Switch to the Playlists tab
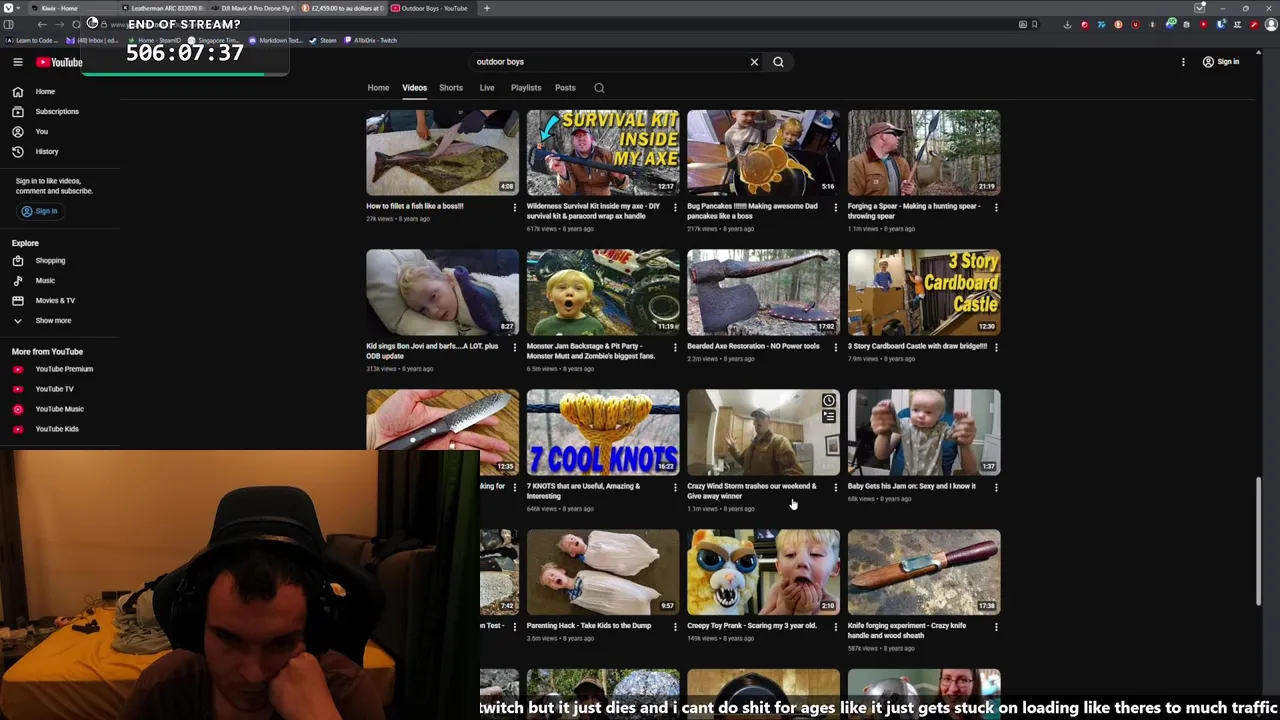 click(526, 88)
